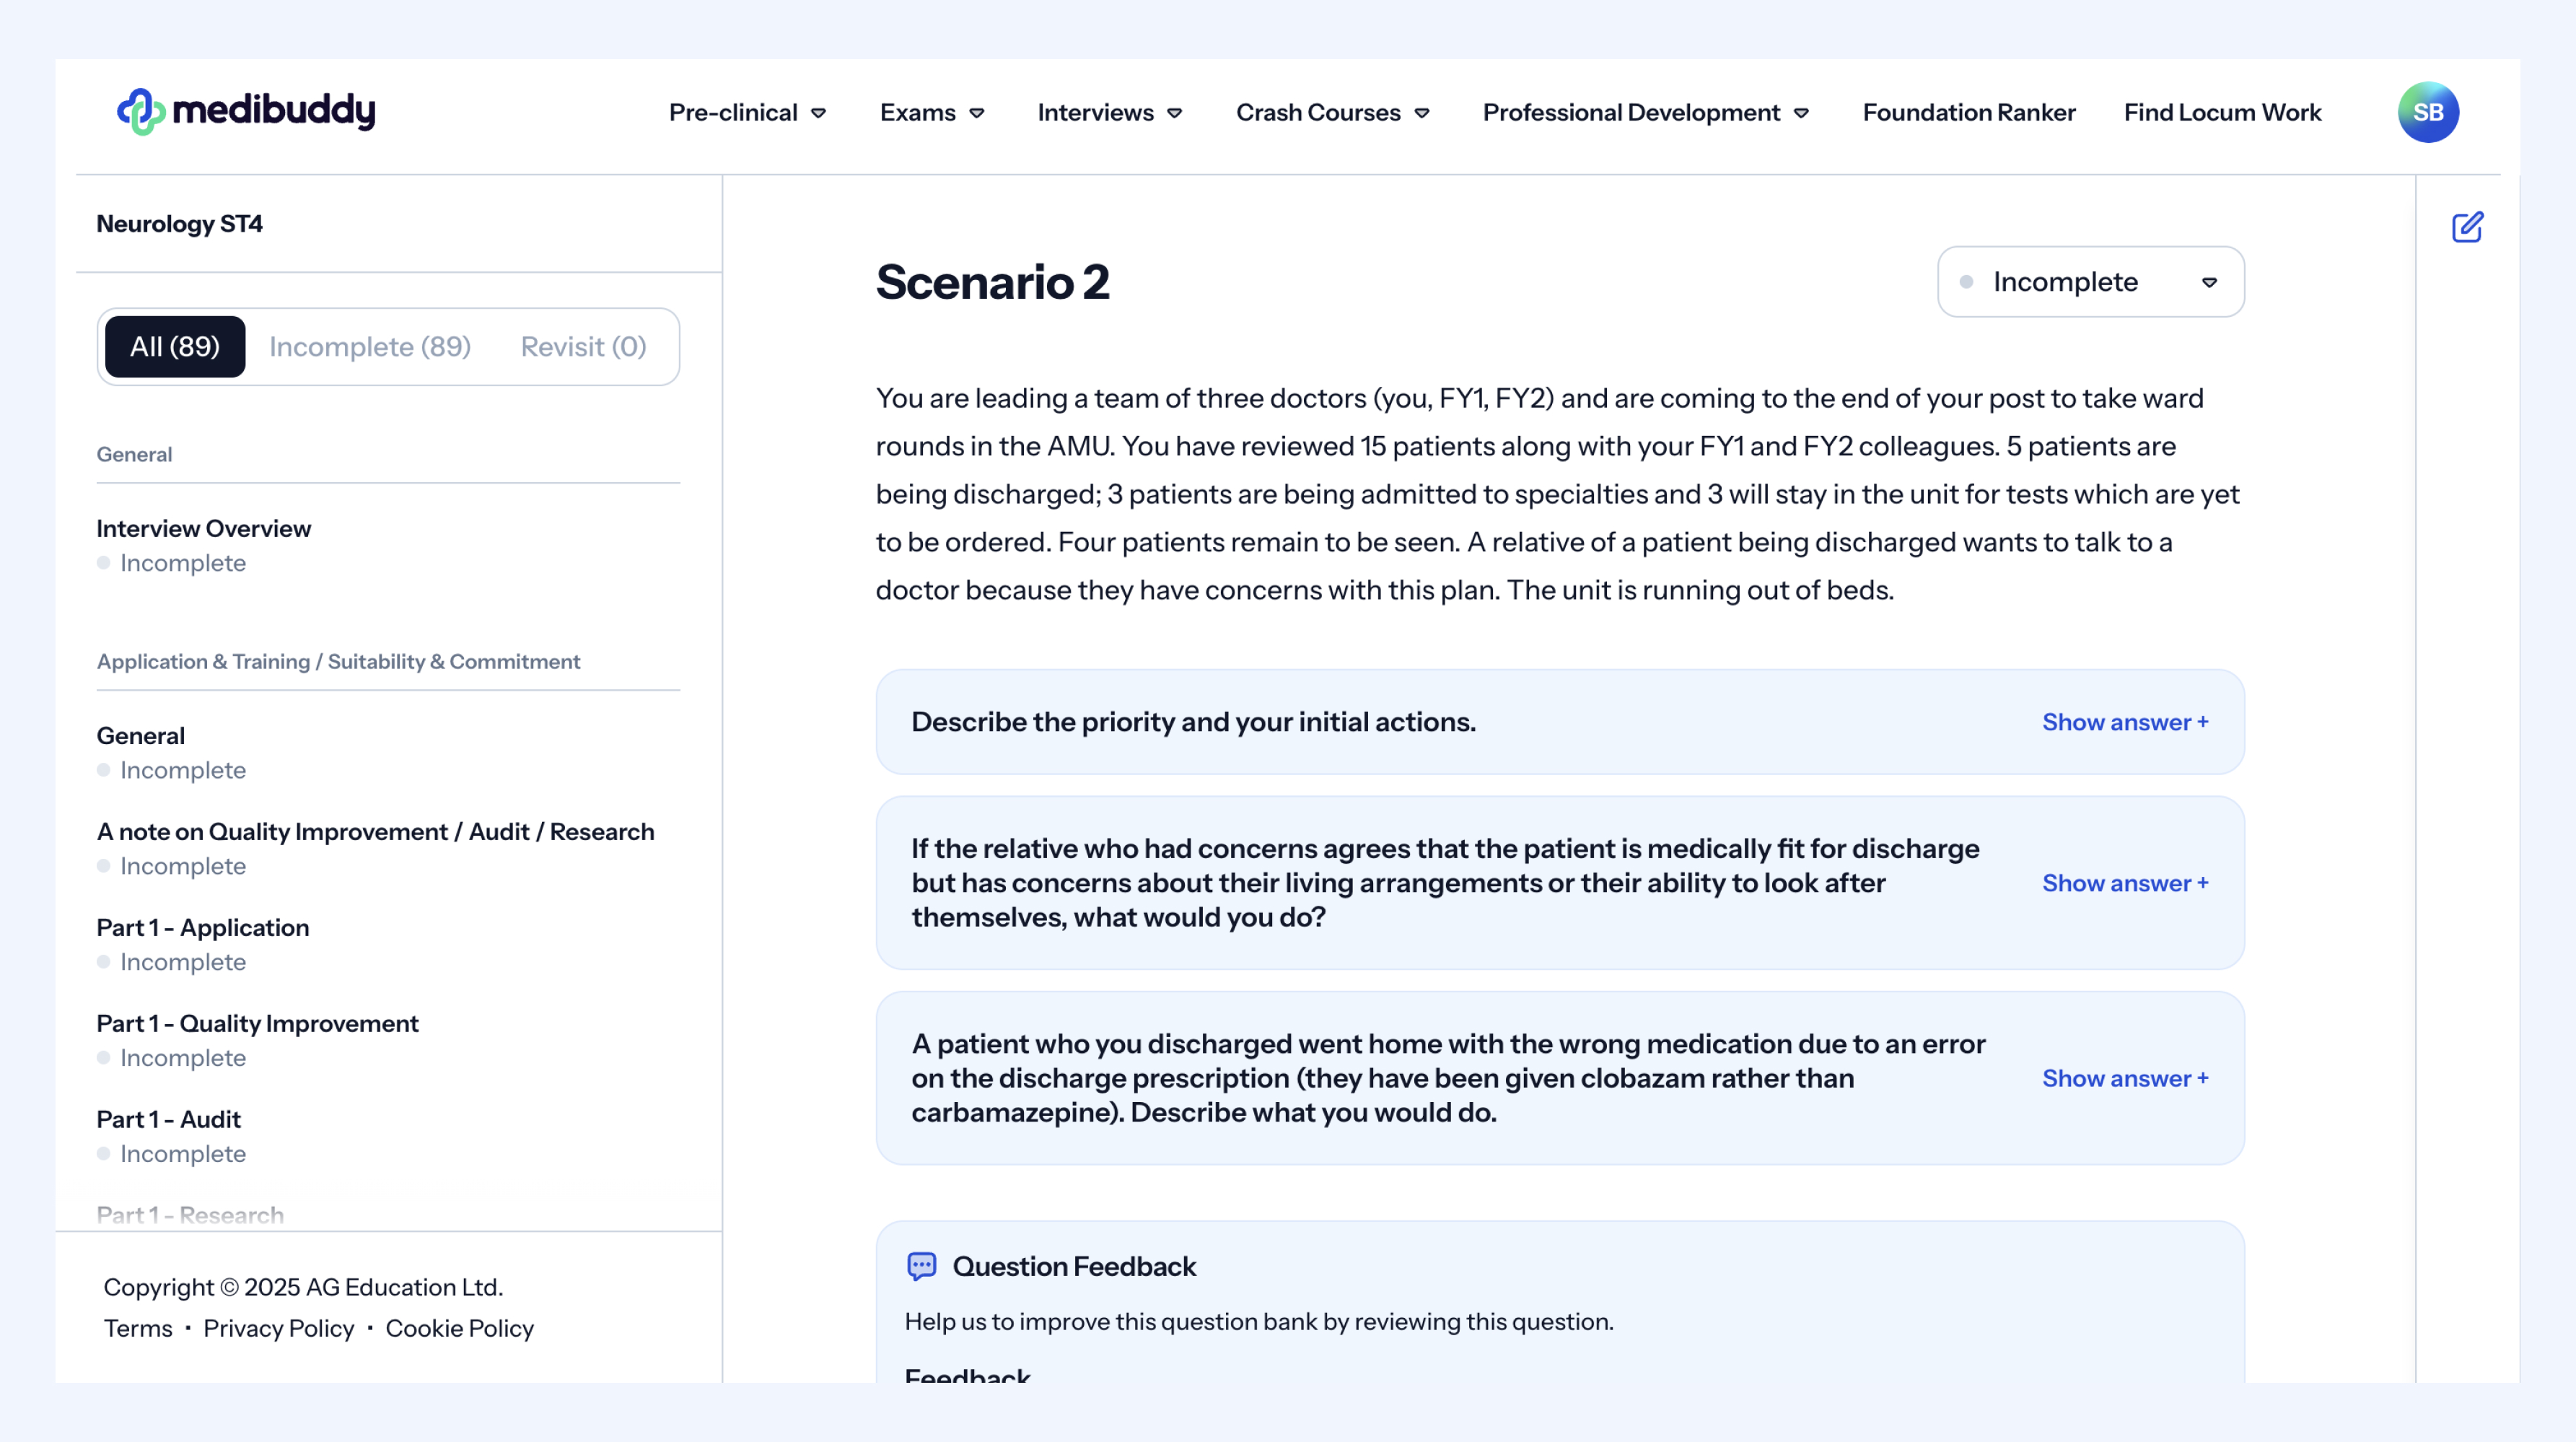Click the Pre-clinical dropdown arrow icon
Image resolution: width=2576 pixels, height=1442 pixels.
[819, 113]
